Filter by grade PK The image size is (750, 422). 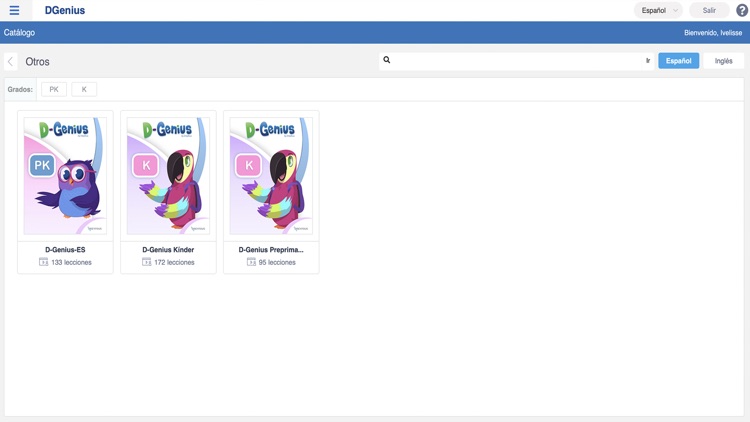(x=54, y=89)
